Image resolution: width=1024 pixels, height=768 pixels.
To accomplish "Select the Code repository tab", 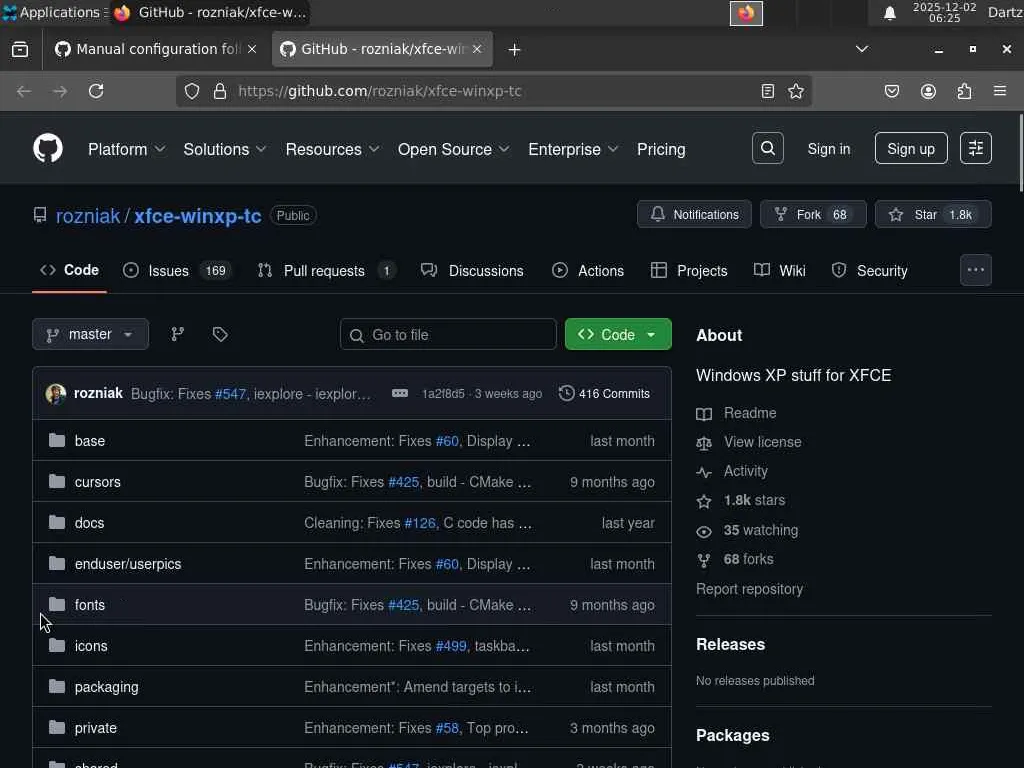I will [69, 270].
